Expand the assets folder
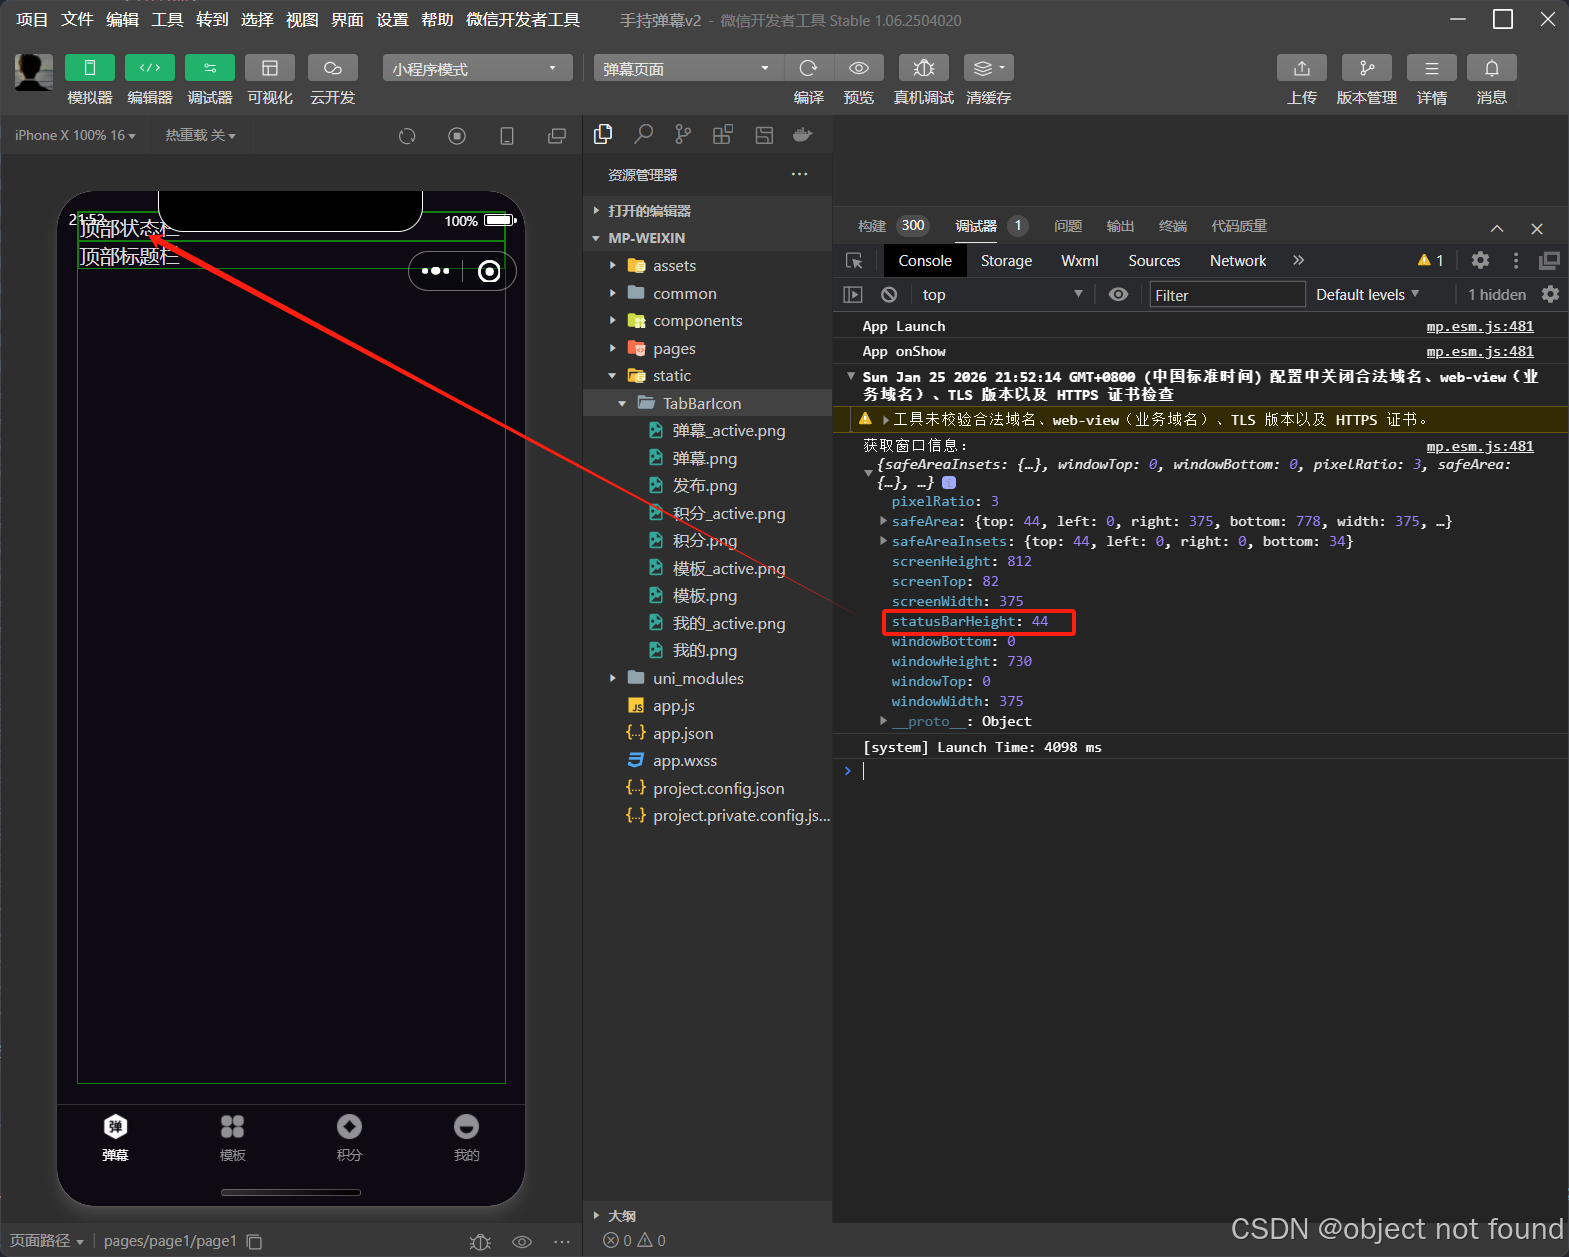Viewport: 1569px width, 1257px height. [x=707, y=265]
